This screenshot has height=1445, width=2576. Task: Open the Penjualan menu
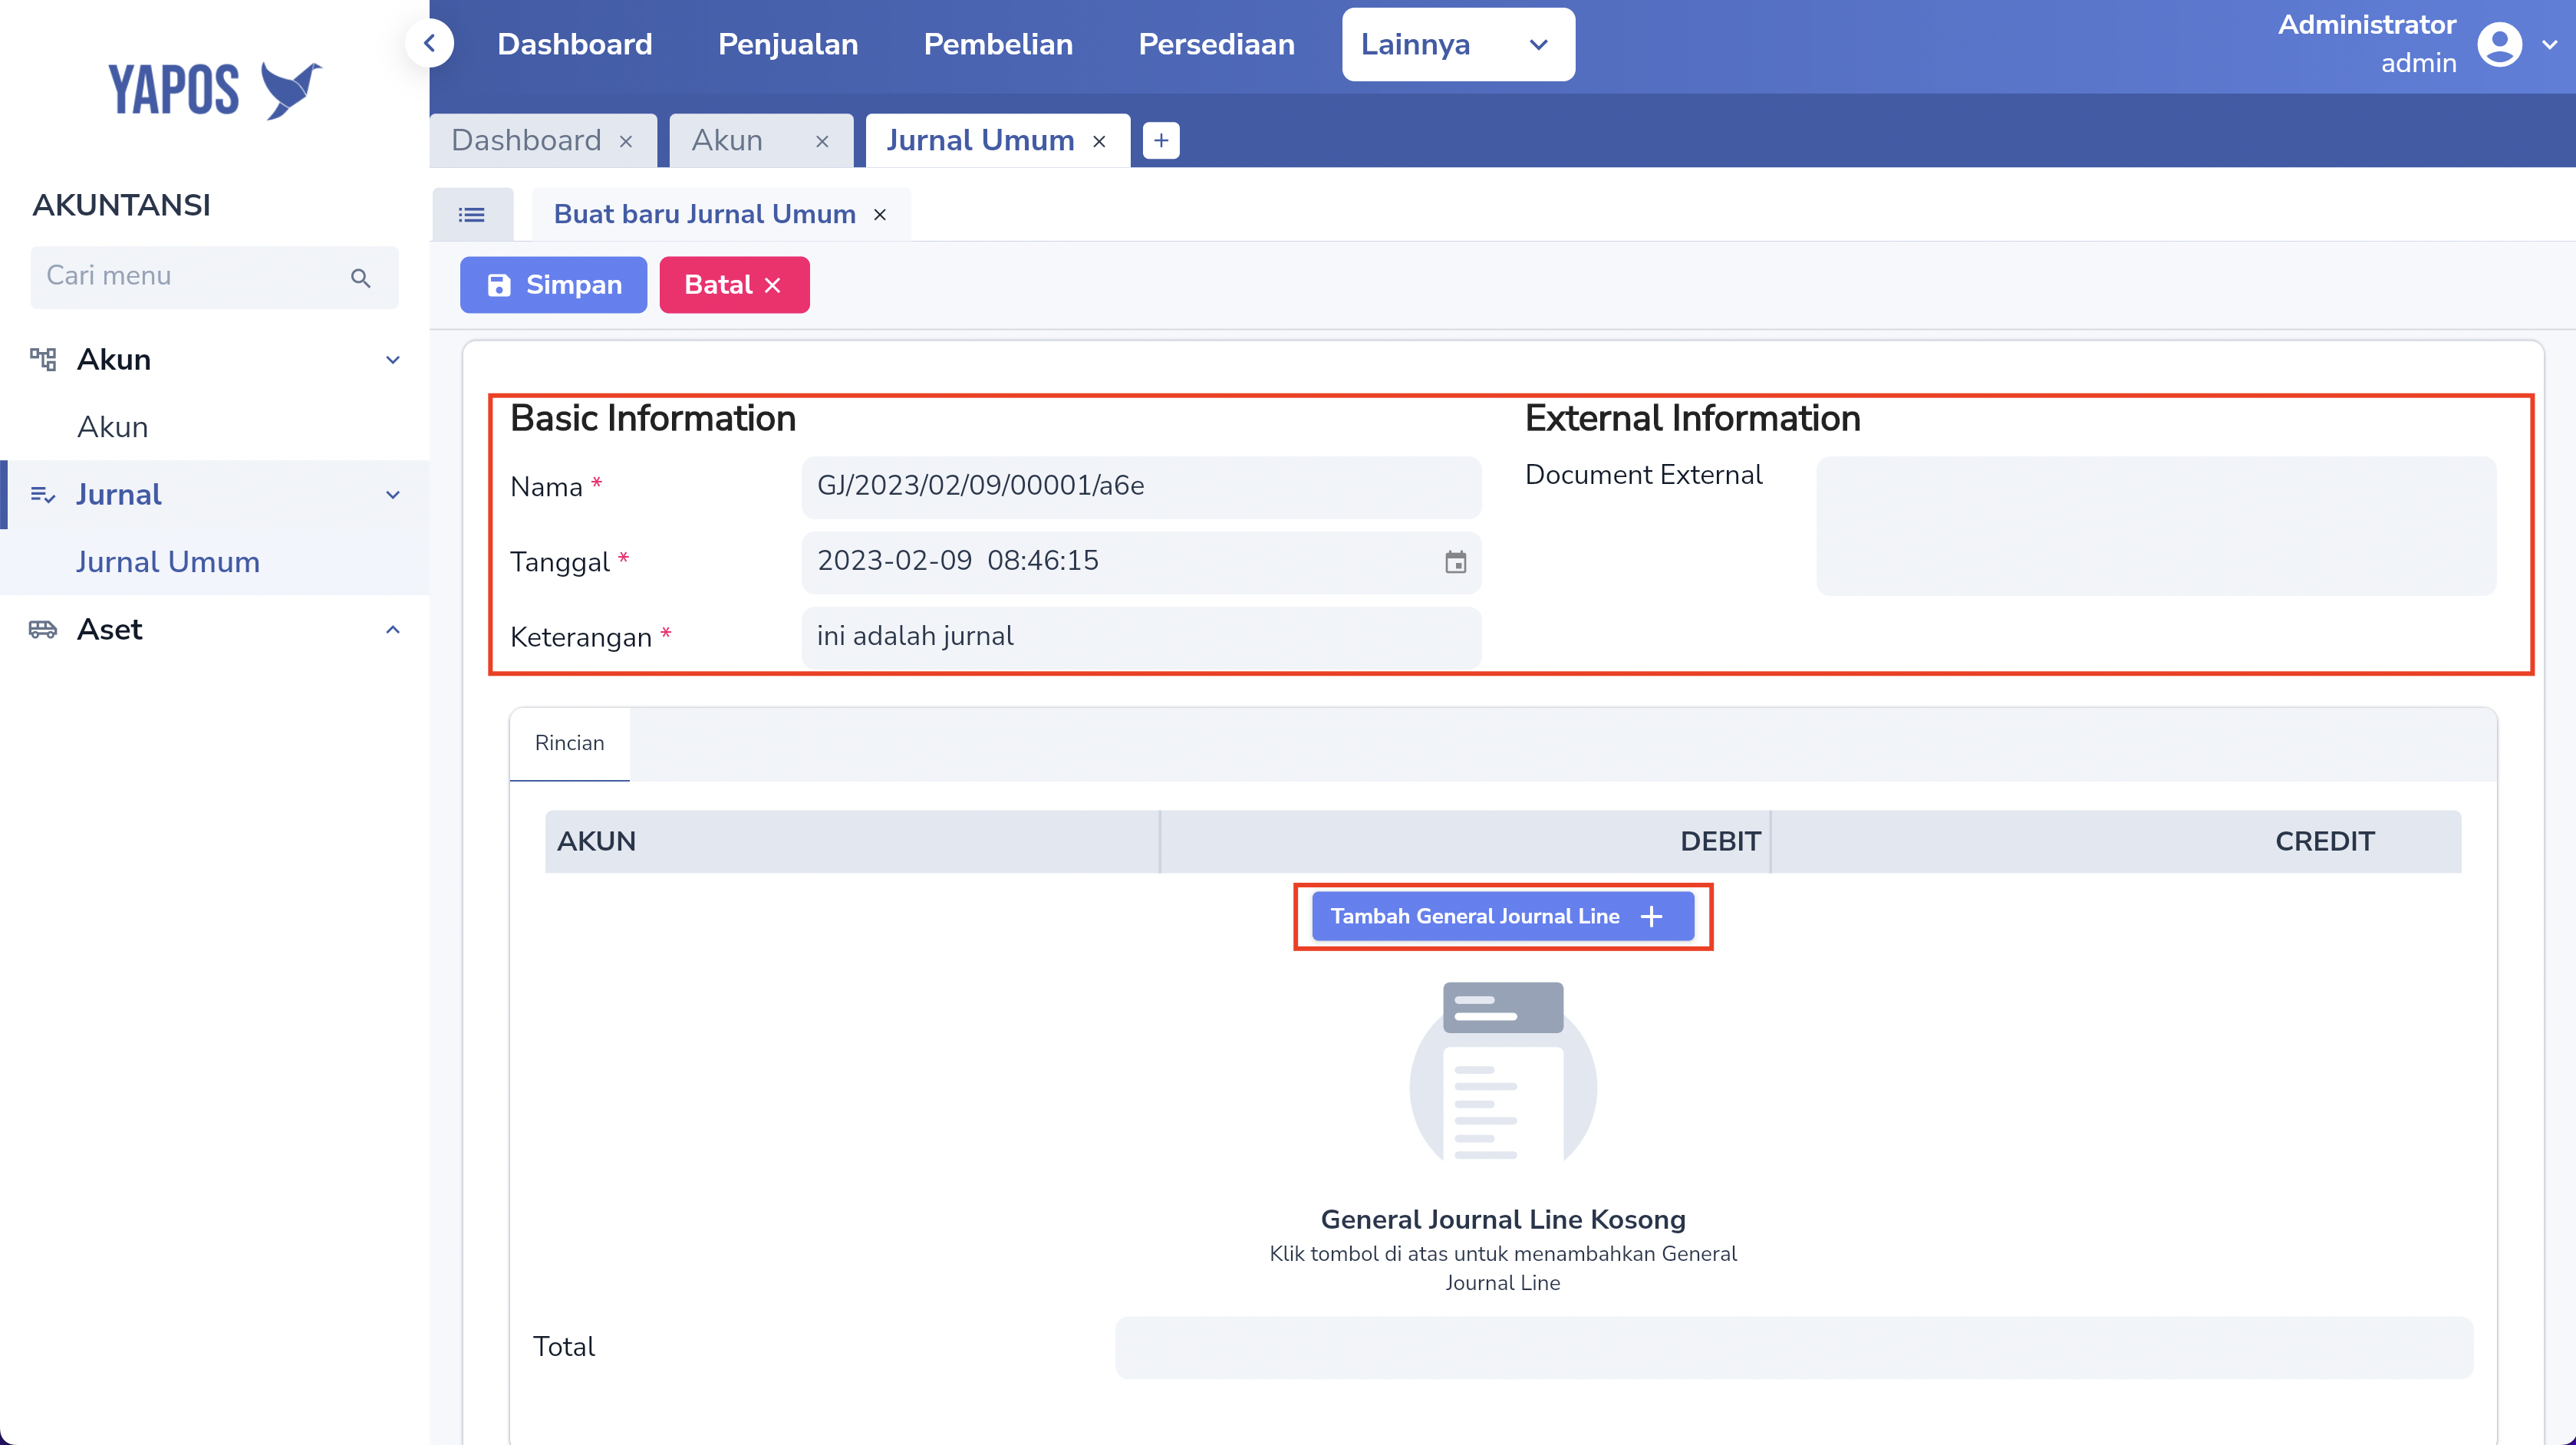click(788, 44)
